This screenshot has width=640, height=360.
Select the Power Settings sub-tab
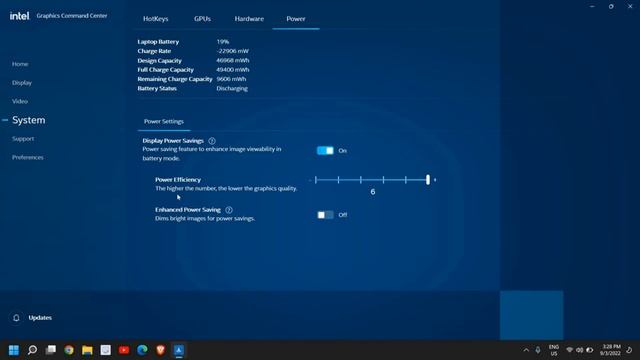click(164, 121)
